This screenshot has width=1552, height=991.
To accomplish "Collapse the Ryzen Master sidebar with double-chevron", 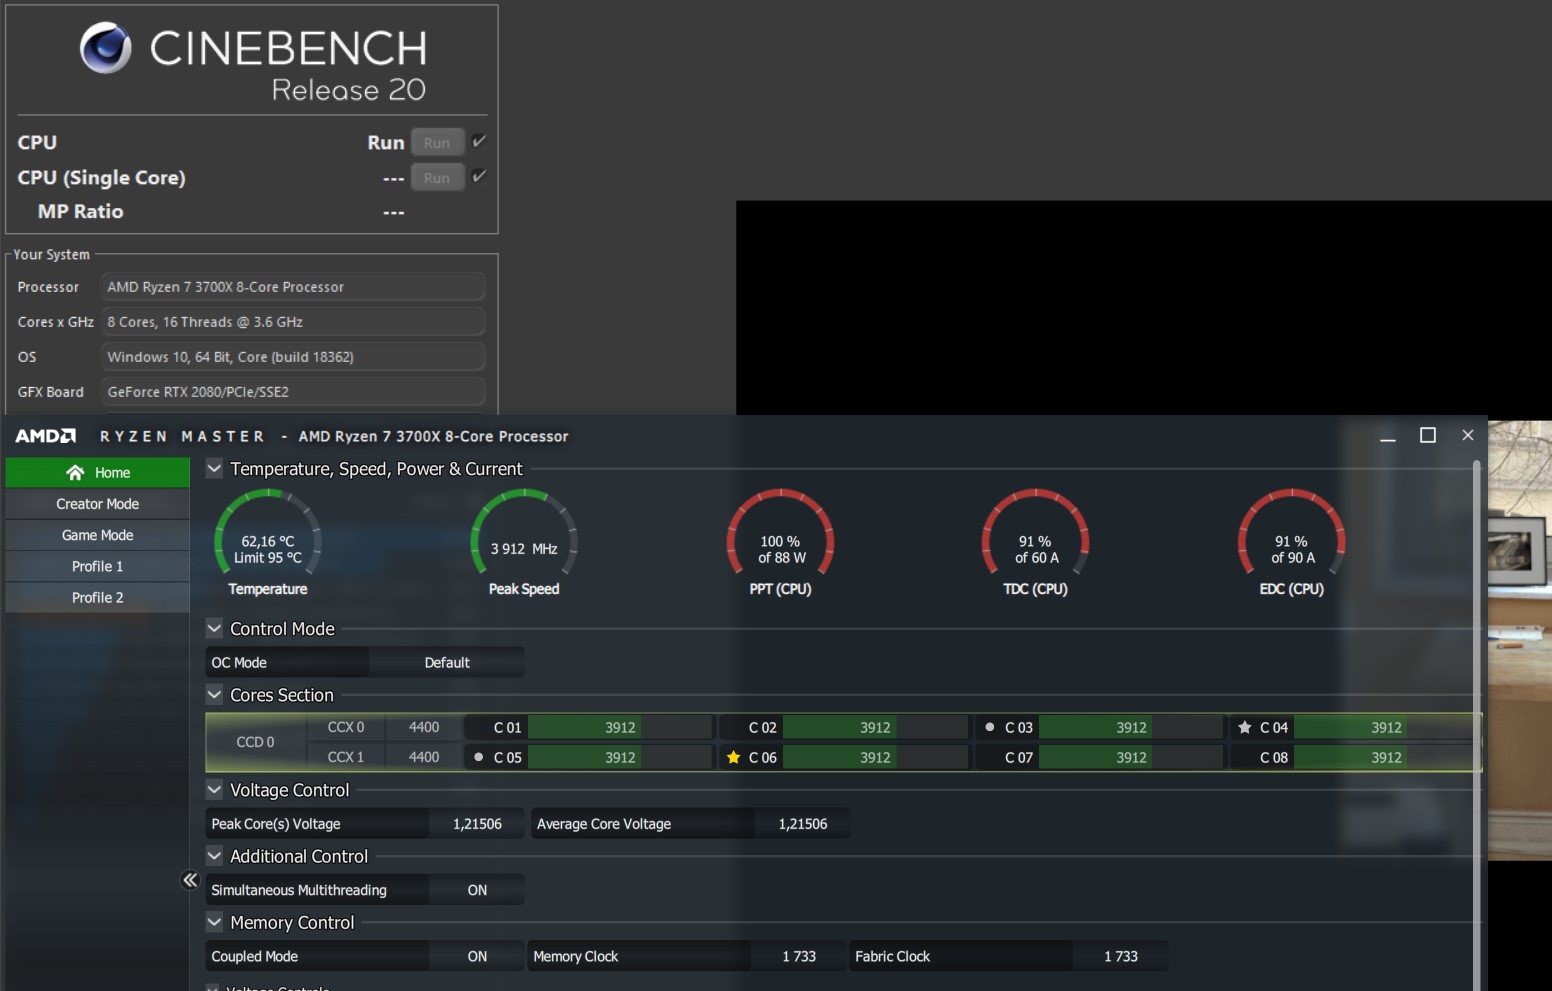I will point(190,880).
